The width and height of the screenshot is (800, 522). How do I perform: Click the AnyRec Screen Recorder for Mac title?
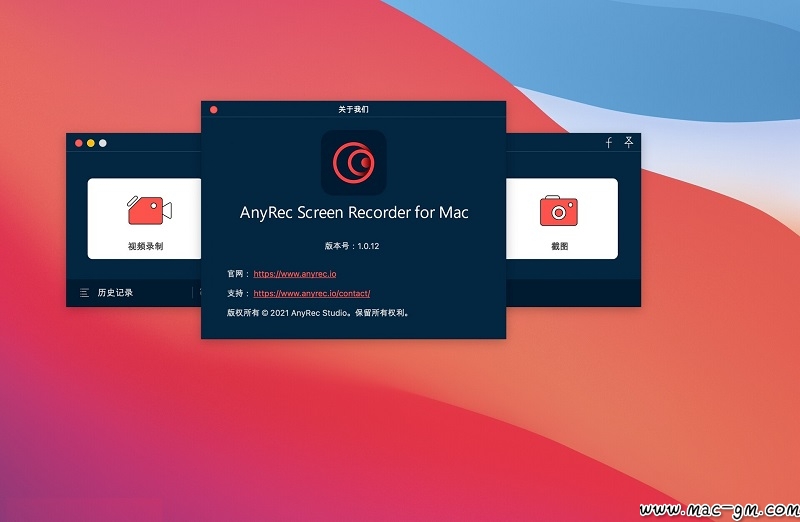coord(354,212)
